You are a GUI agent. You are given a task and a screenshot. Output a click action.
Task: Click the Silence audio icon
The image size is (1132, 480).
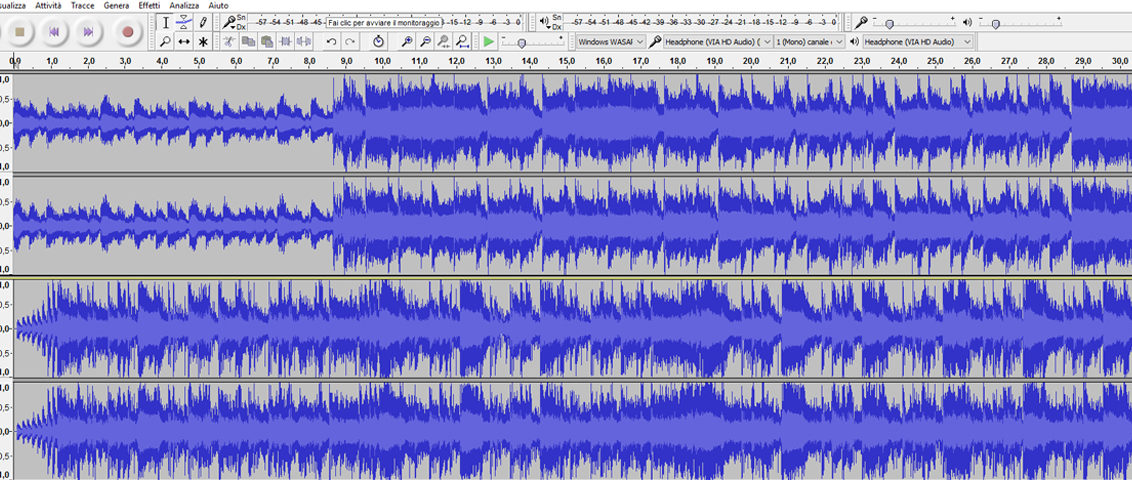tap(304, 42)
